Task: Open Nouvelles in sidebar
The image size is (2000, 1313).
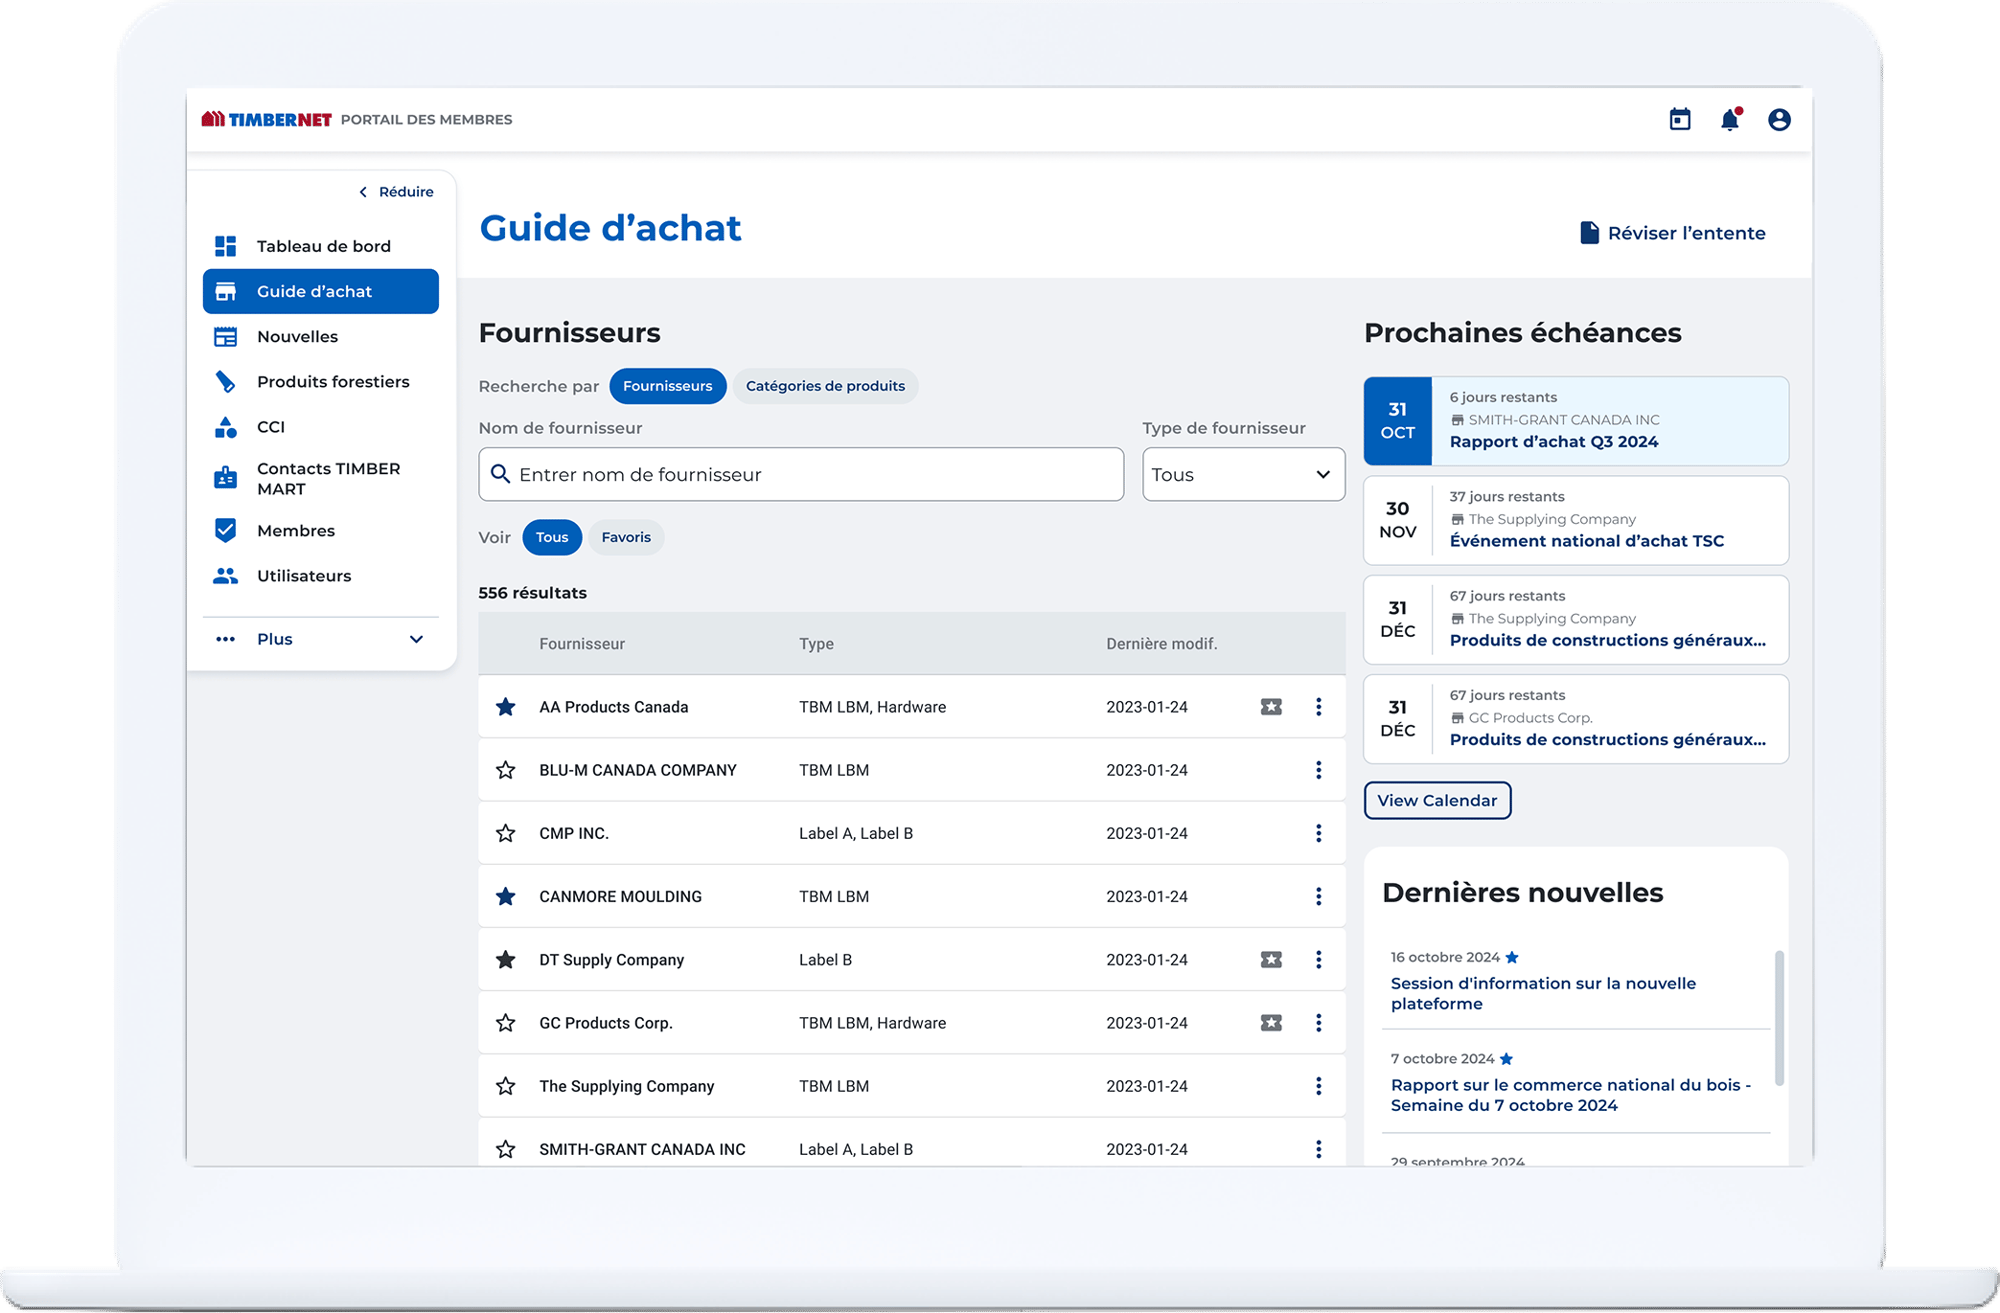Action: click(297, 336)
